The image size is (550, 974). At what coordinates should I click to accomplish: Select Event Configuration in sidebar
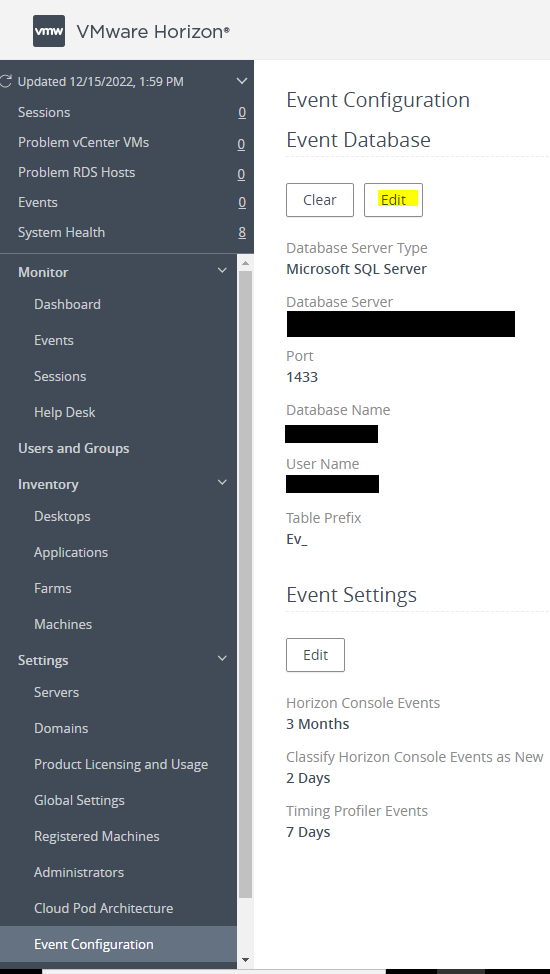point(118,944)
